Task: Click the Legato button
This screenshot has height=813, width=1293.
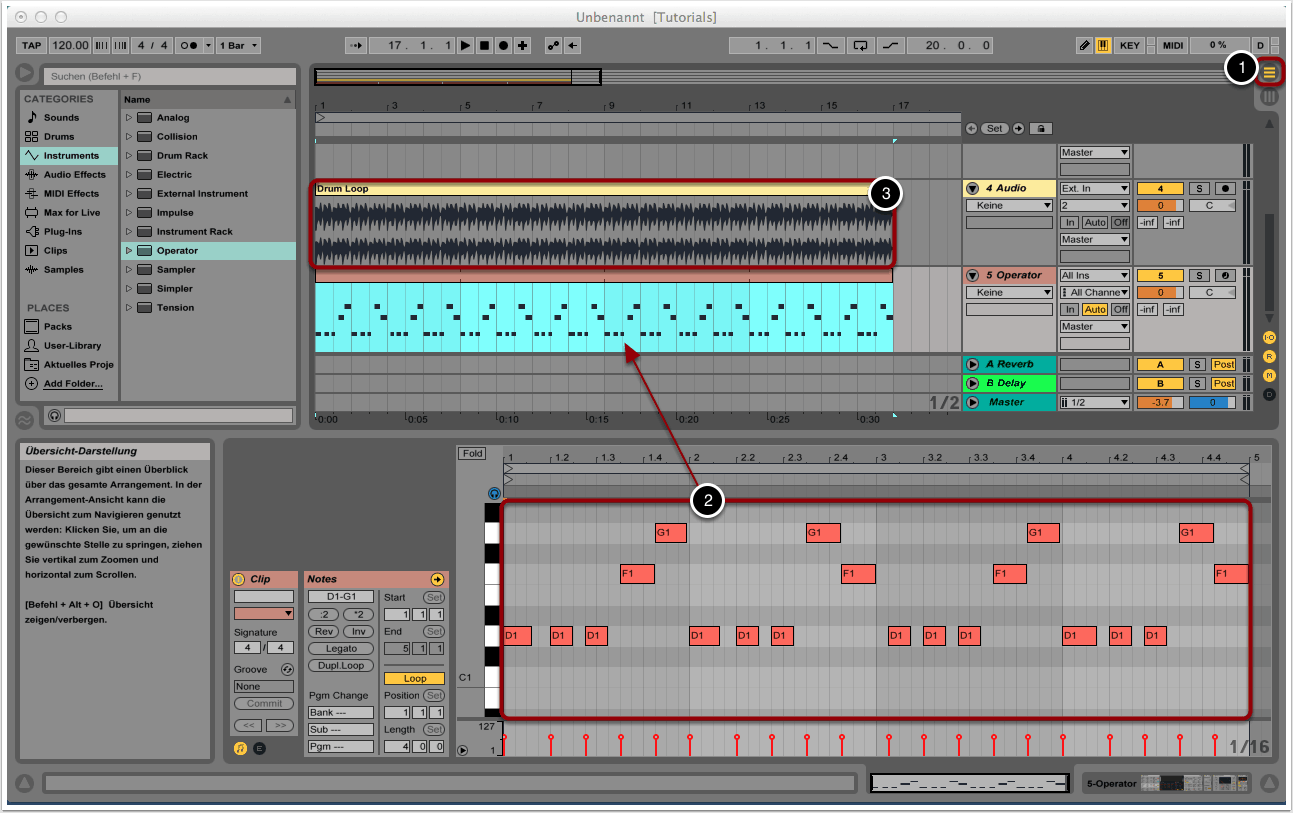Action: 341,649
